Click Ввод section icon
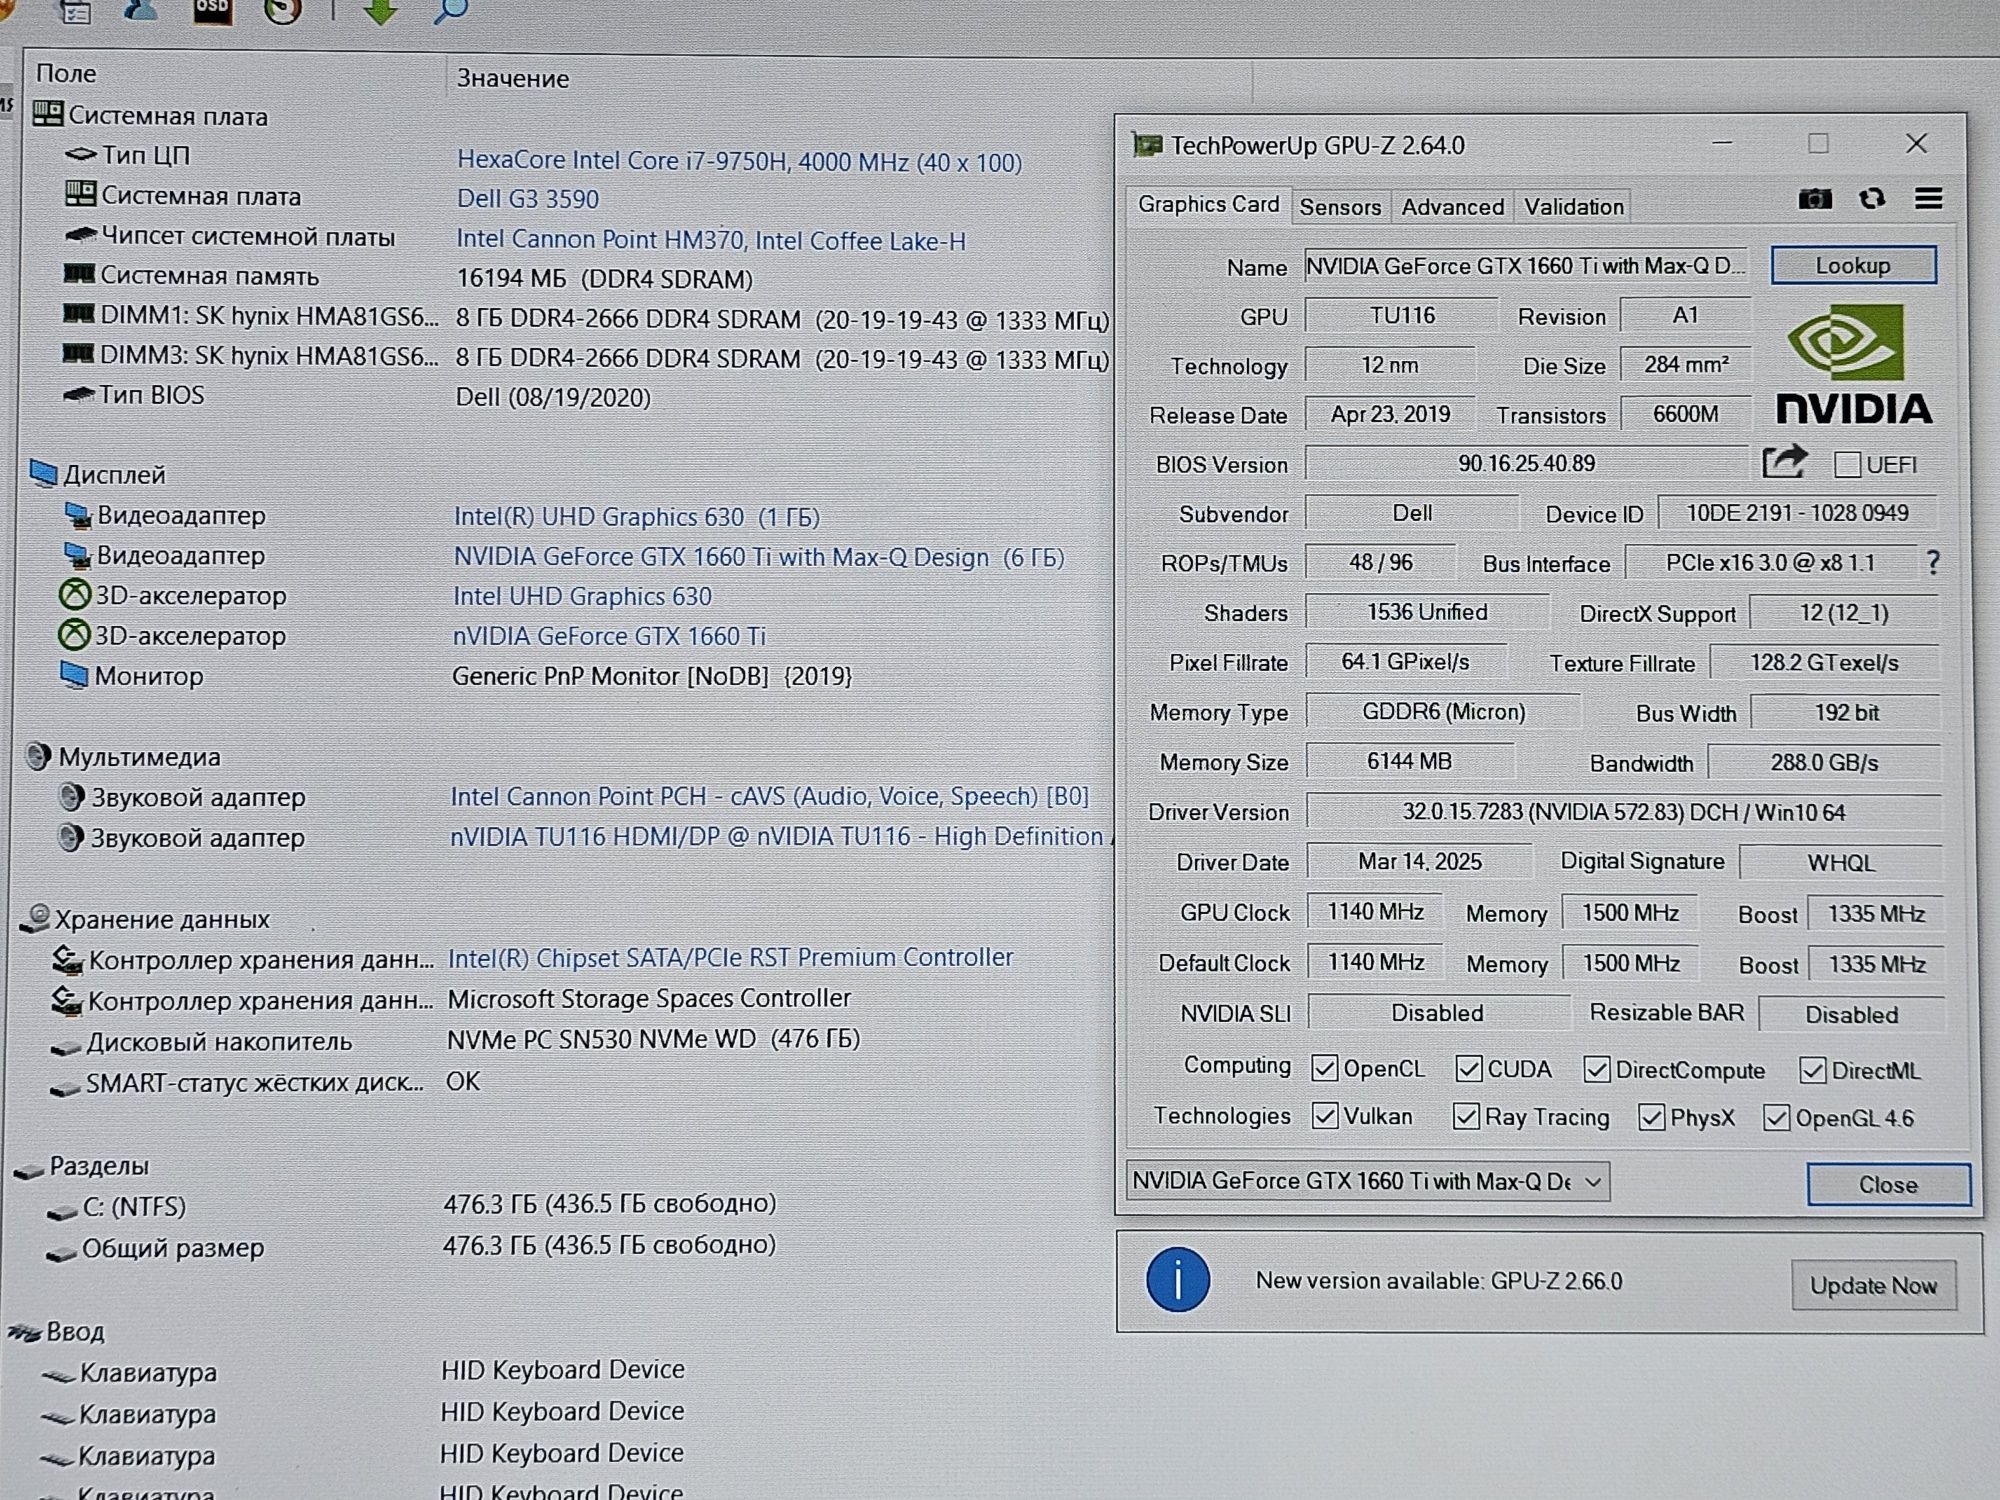This screenshot has height=1500, width=2000. (x=24, y=1332)
